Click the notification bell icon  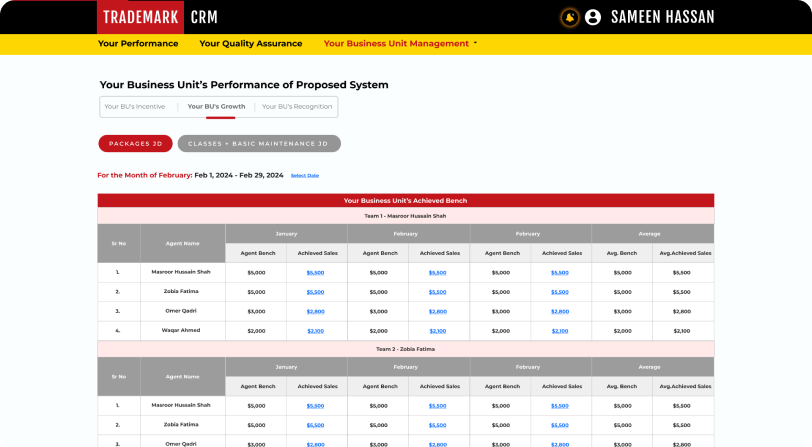coord(571,17)
